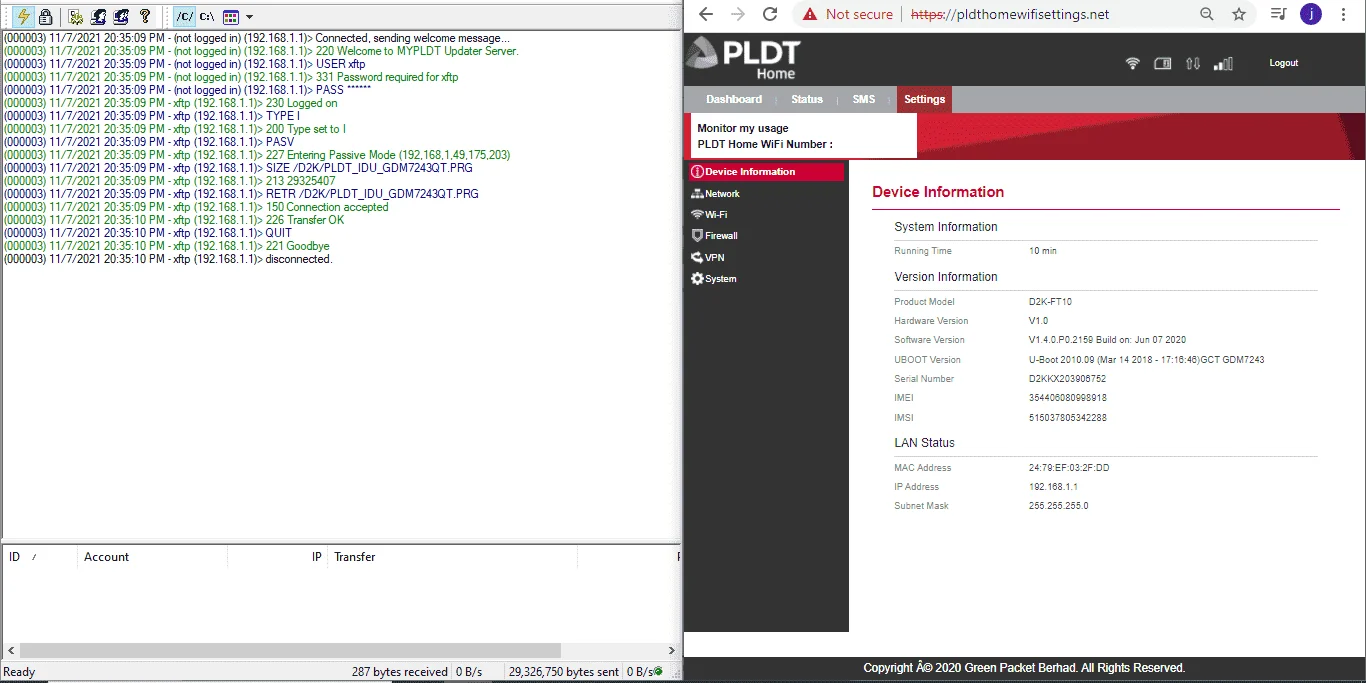
Task: Click the Serial Number value D2KKX203908752
Action: click(1067, 379)
